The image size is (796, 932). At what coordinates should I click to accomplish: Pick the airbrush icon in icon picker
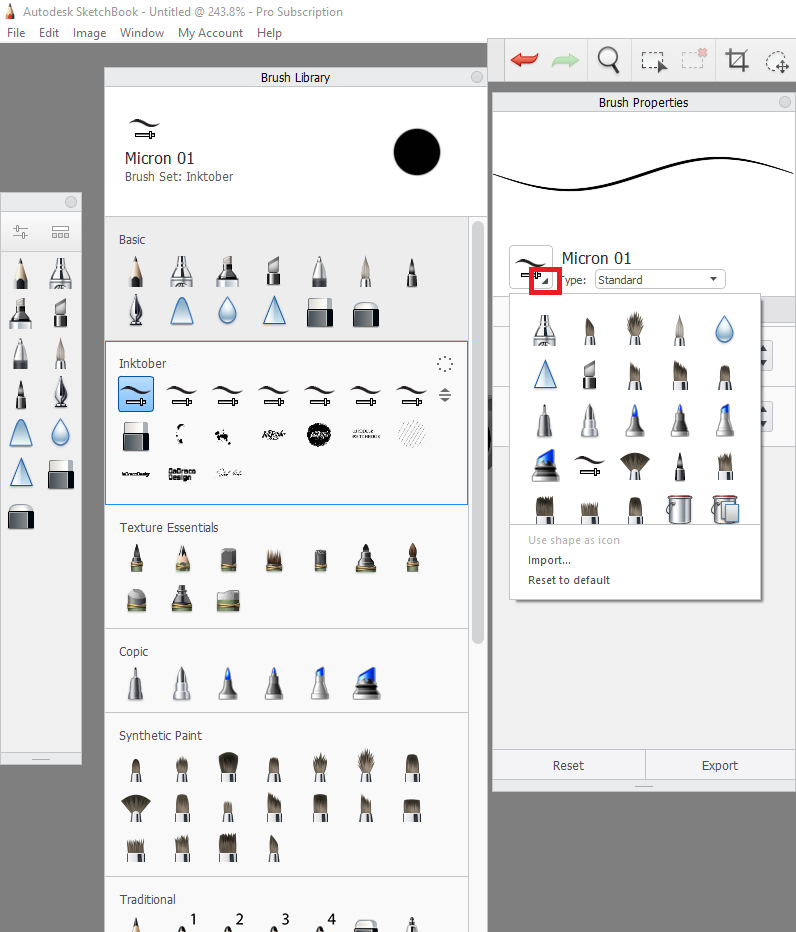pos(545,330)
